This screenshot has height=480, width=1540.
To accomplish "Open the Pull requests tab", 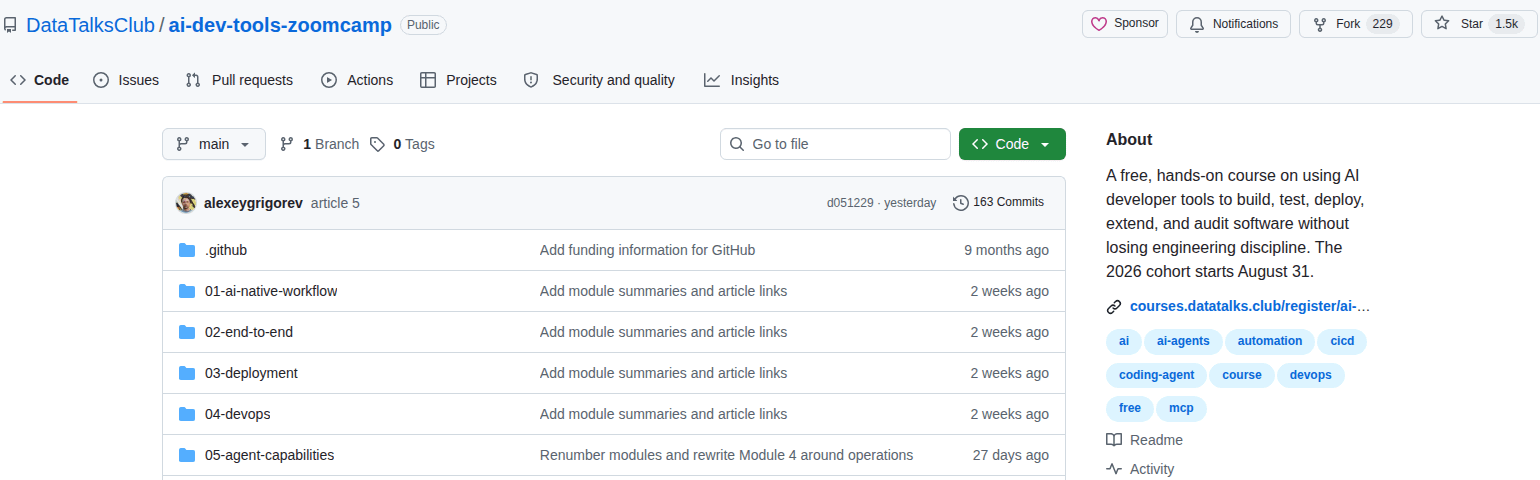I will click(239, 80).
